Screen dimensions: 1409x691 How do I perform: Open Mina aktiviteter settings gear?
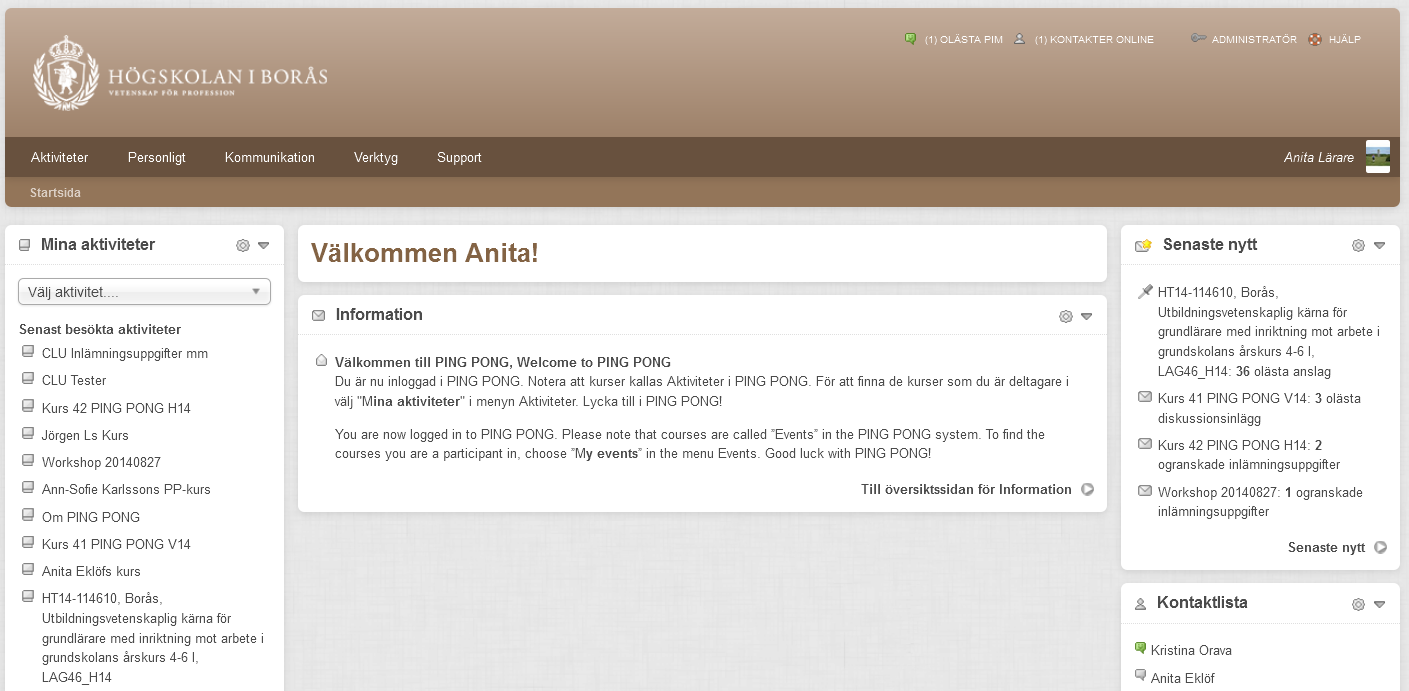click(242, 245)
